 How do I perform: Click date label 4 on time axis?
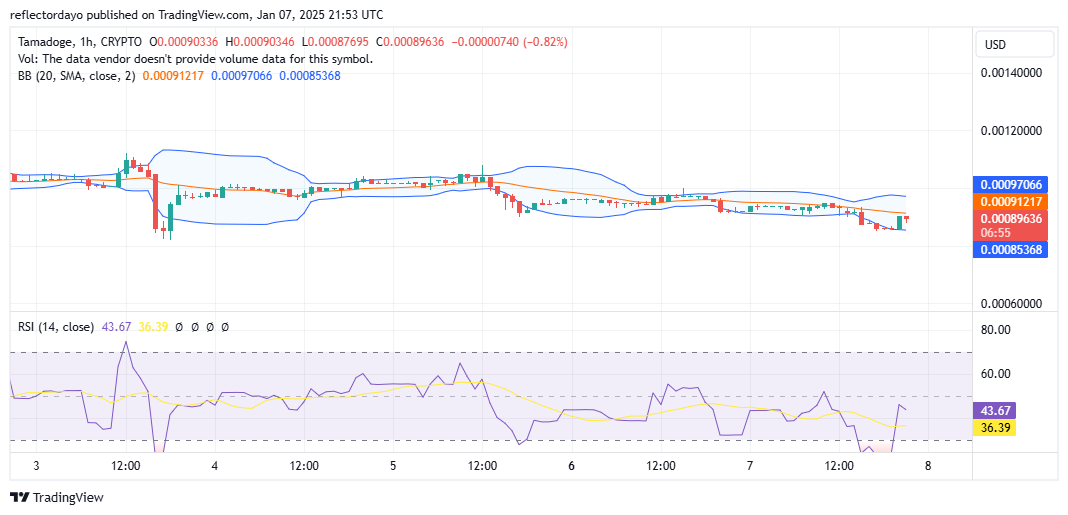[x=215, y=466]
